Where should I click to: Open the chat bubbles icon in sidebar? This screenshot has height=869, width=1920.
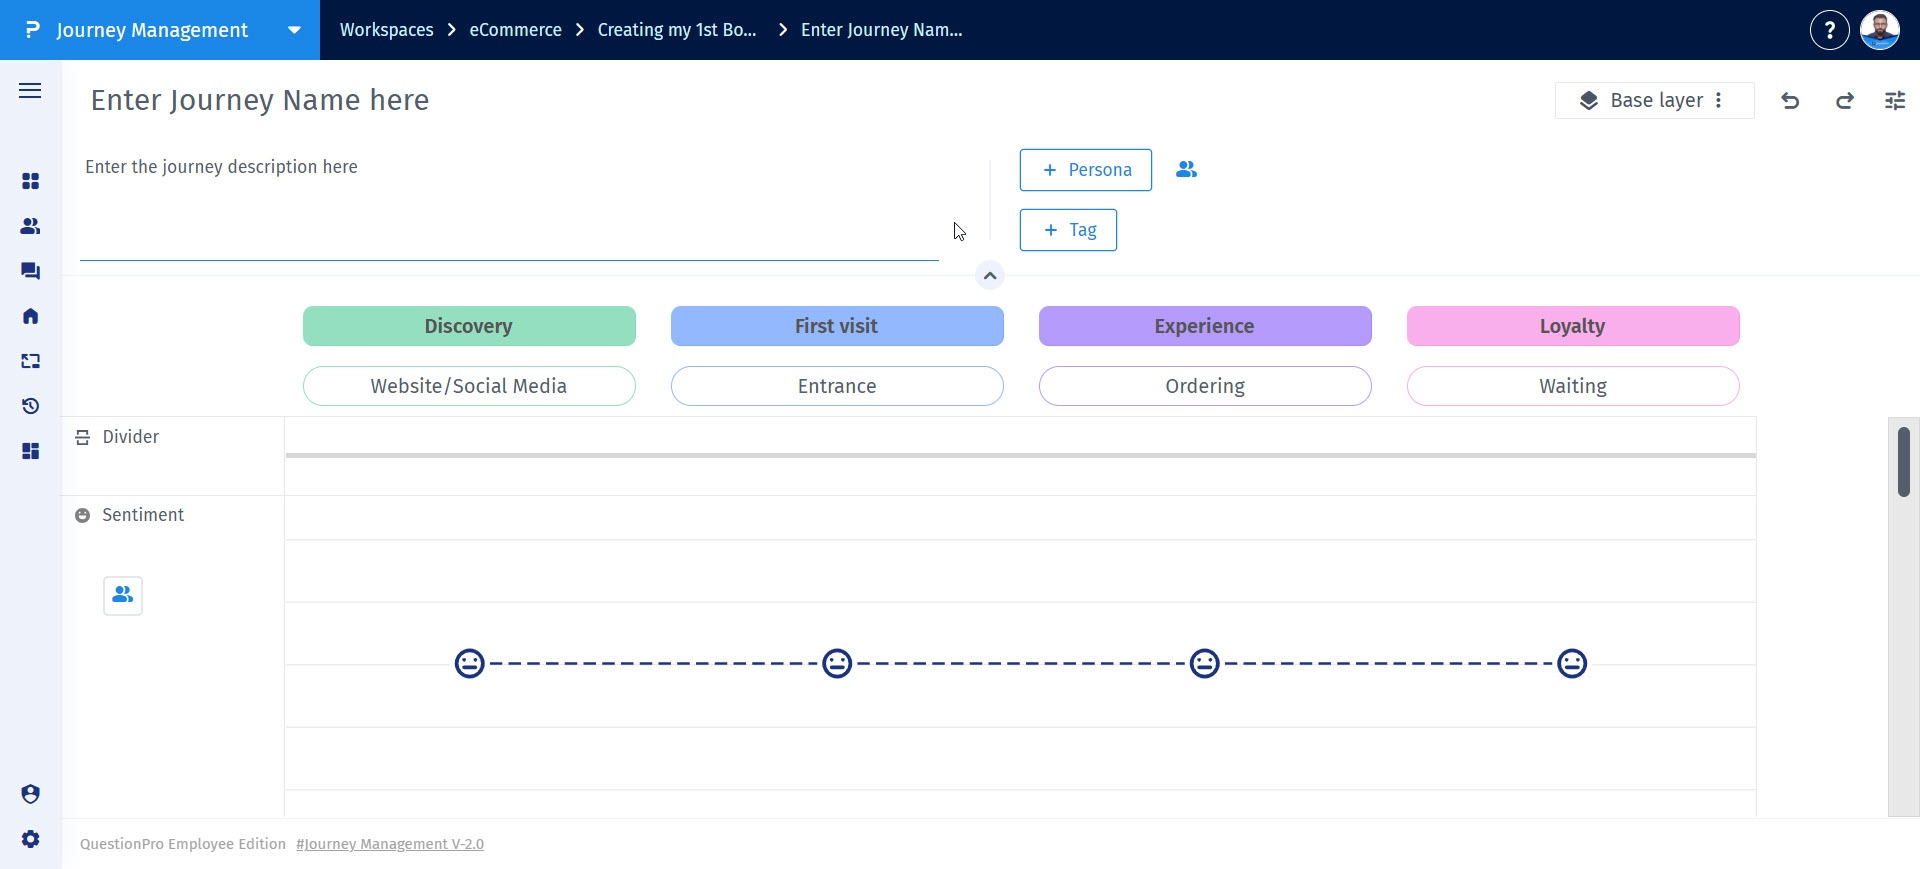click(31, 271)
